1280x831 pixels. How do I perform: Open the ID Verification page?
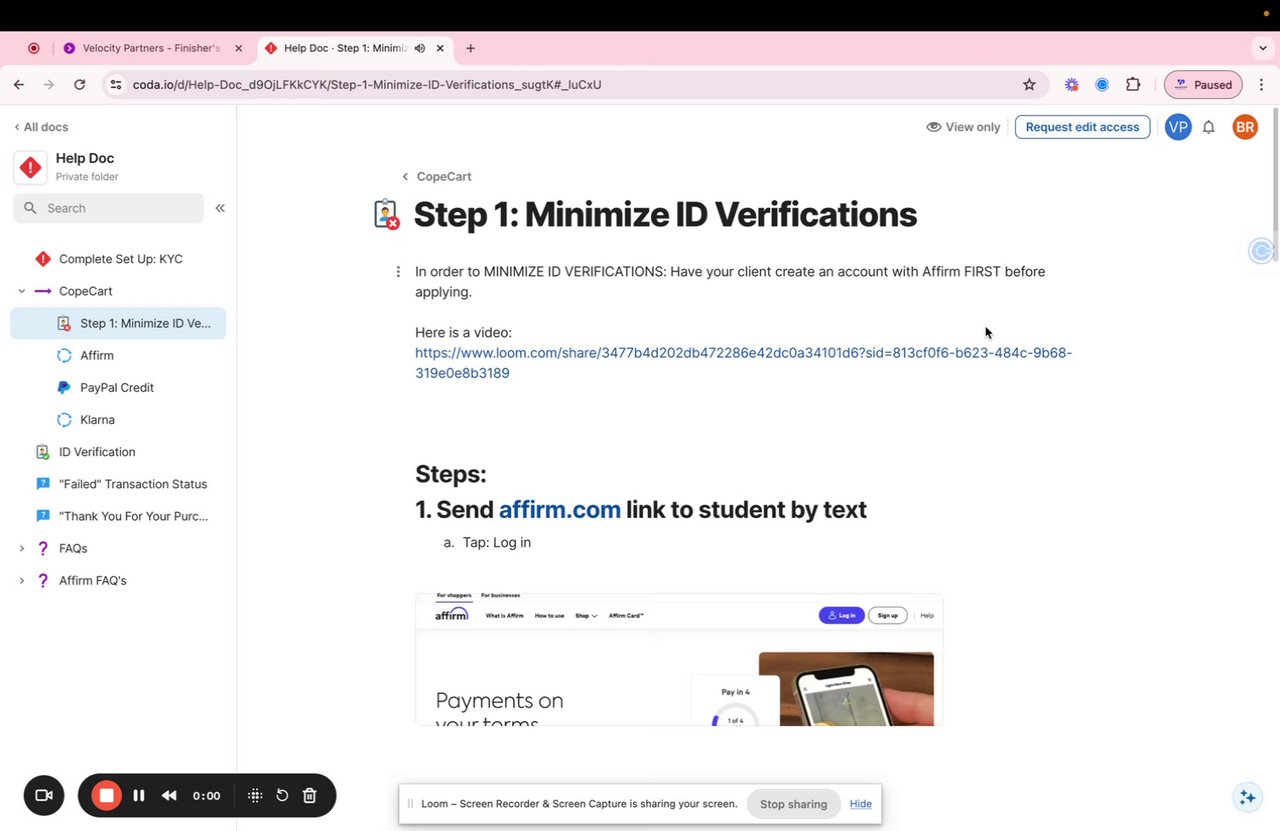(97, 452)
